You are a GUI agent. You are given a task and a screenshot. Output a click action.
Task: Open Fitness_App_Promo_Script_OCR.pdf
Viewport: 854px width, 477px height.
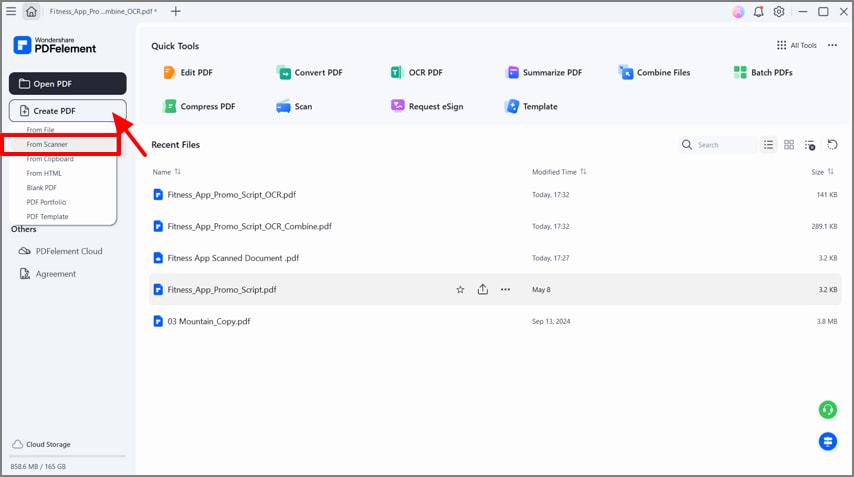tap(495, 194)
